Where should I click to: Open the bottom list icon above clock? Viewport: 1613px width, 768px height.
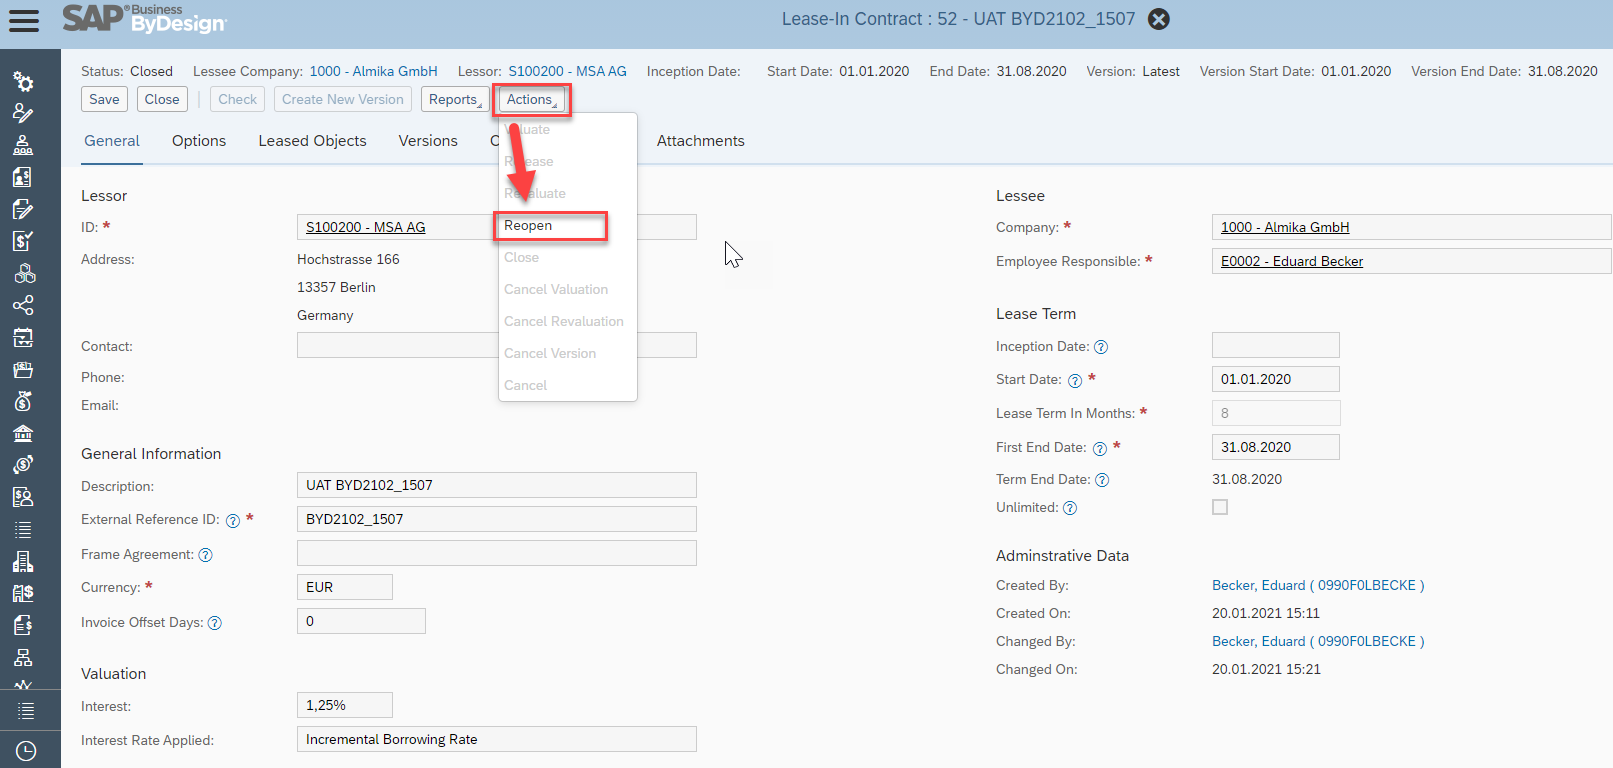26,711
